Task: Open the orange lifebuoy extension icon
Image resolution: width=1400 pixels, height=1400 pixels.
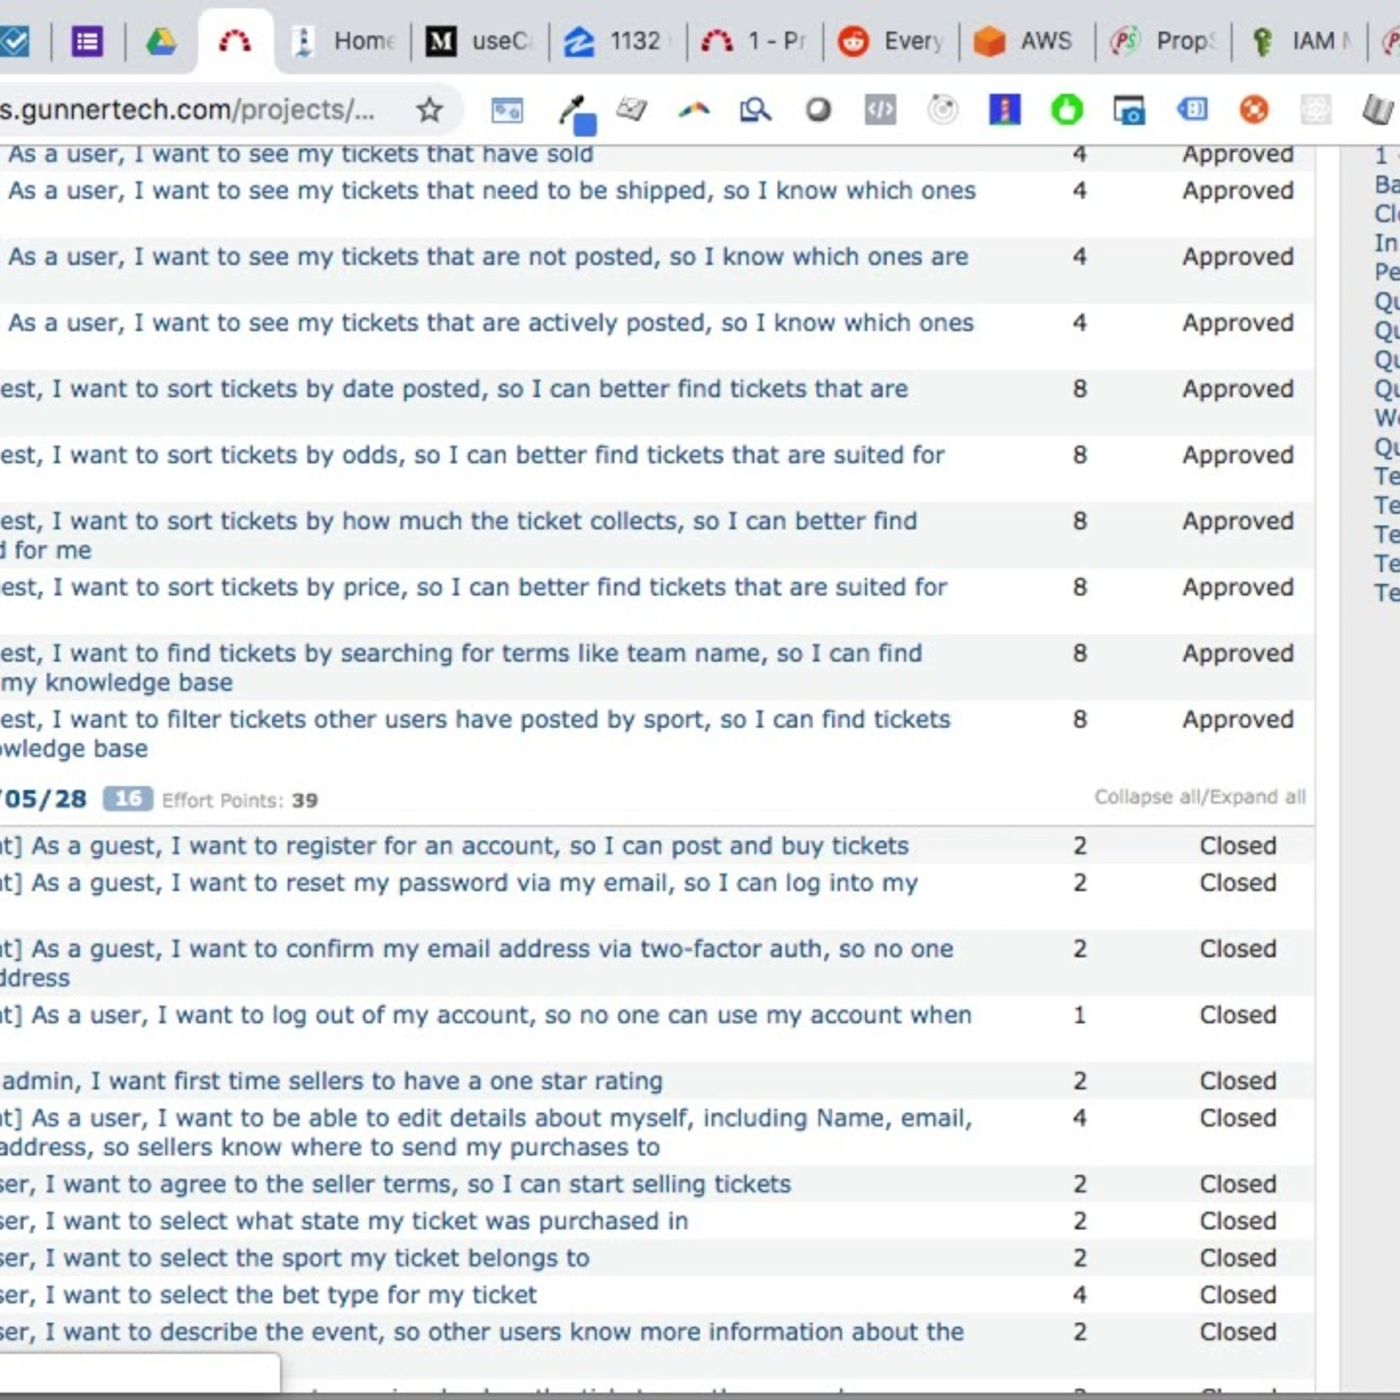Action: 1253,109
